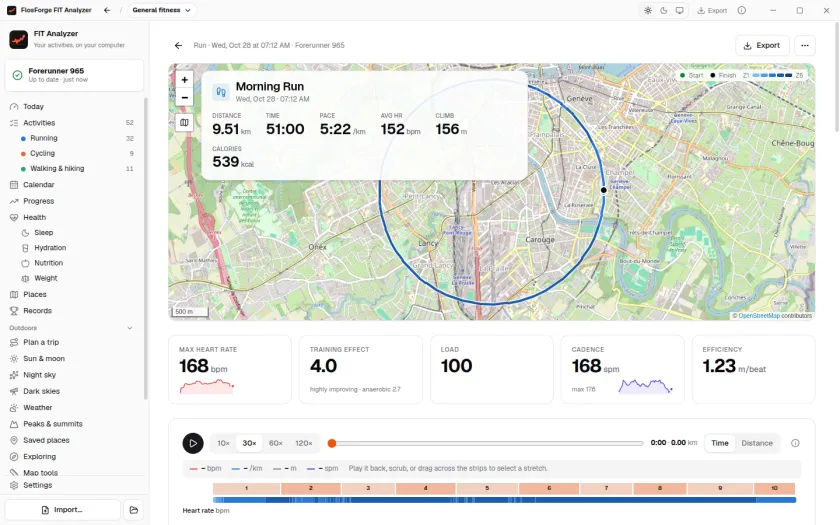Open Night sky tool
Image resolution: width=840 pixels, height=525 pixels.
74,375
